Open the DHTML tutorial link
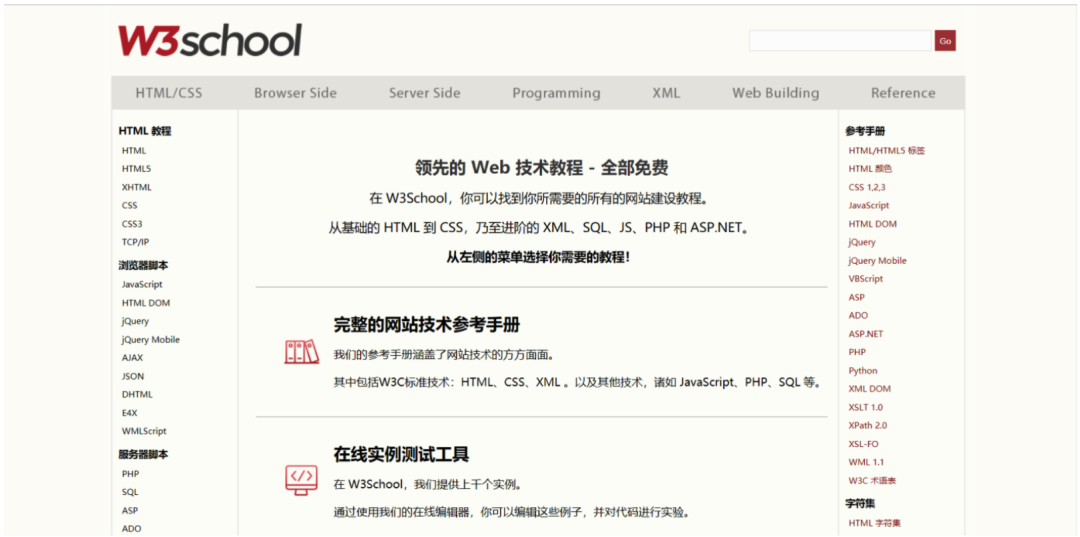1080x537 pixels. pyautogui.click(x=137, y=394)
